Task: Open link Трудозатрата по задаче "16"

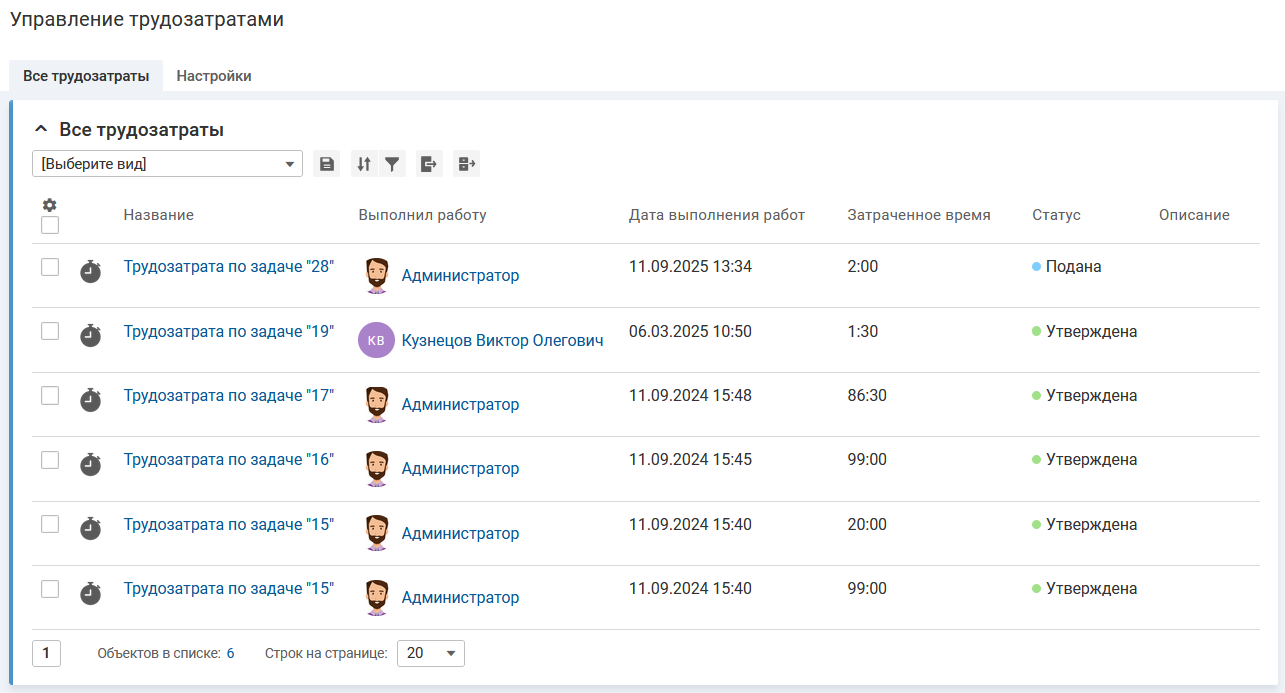Action: tap(228, 460)
